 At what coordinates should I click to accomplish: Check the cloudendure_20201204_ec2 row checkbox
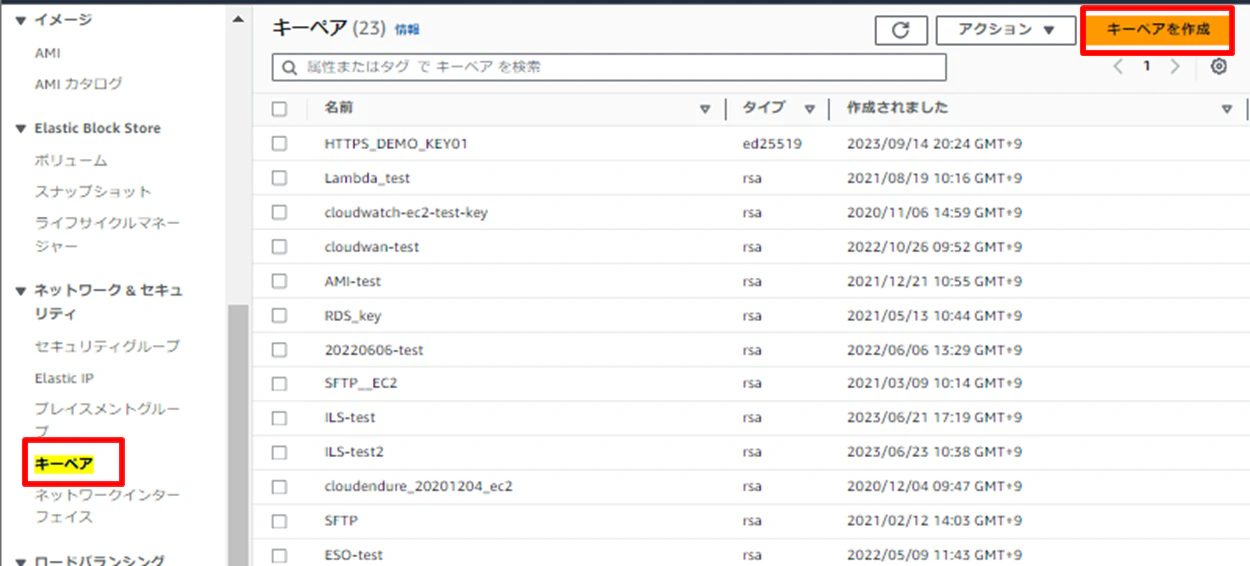pyautogui.click(x=279, y=486)
